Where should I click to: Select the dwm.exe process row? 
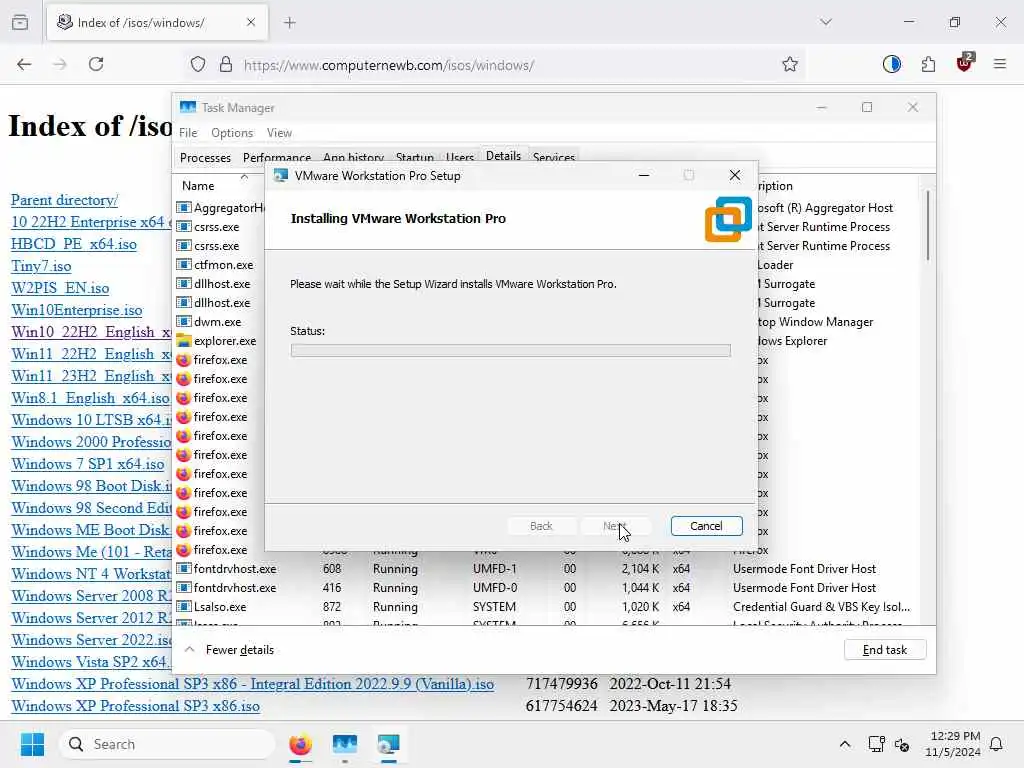219,322
